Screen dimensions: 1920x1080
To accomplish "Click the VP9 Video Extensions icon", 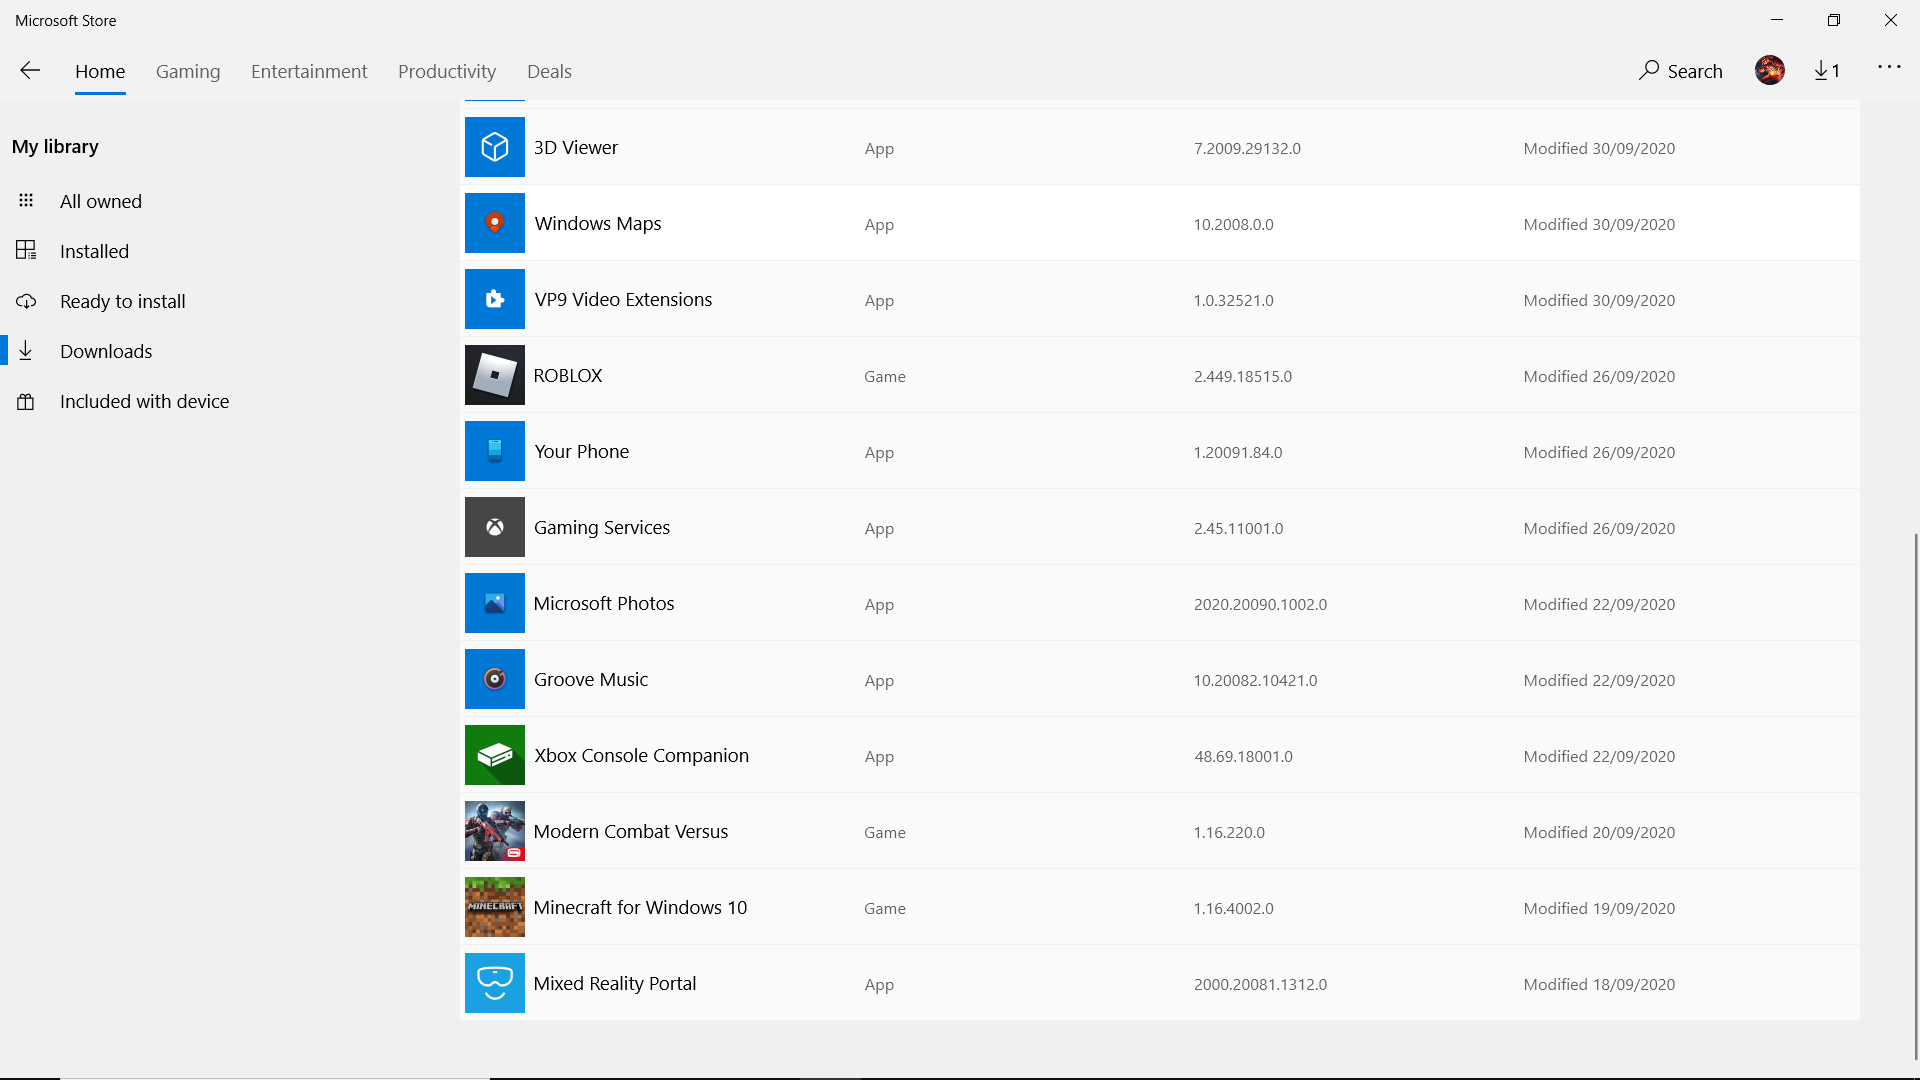I will point(494,299).
